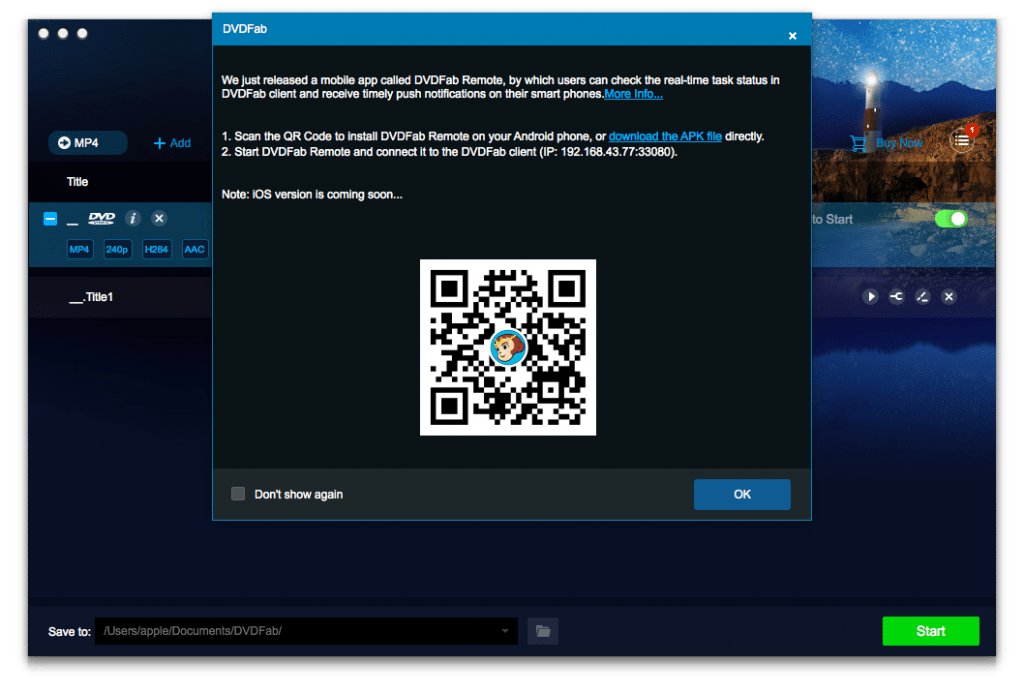Screen dimensions: 1024x693
Task: Open the Buy Now link
Action: point(899,143)
